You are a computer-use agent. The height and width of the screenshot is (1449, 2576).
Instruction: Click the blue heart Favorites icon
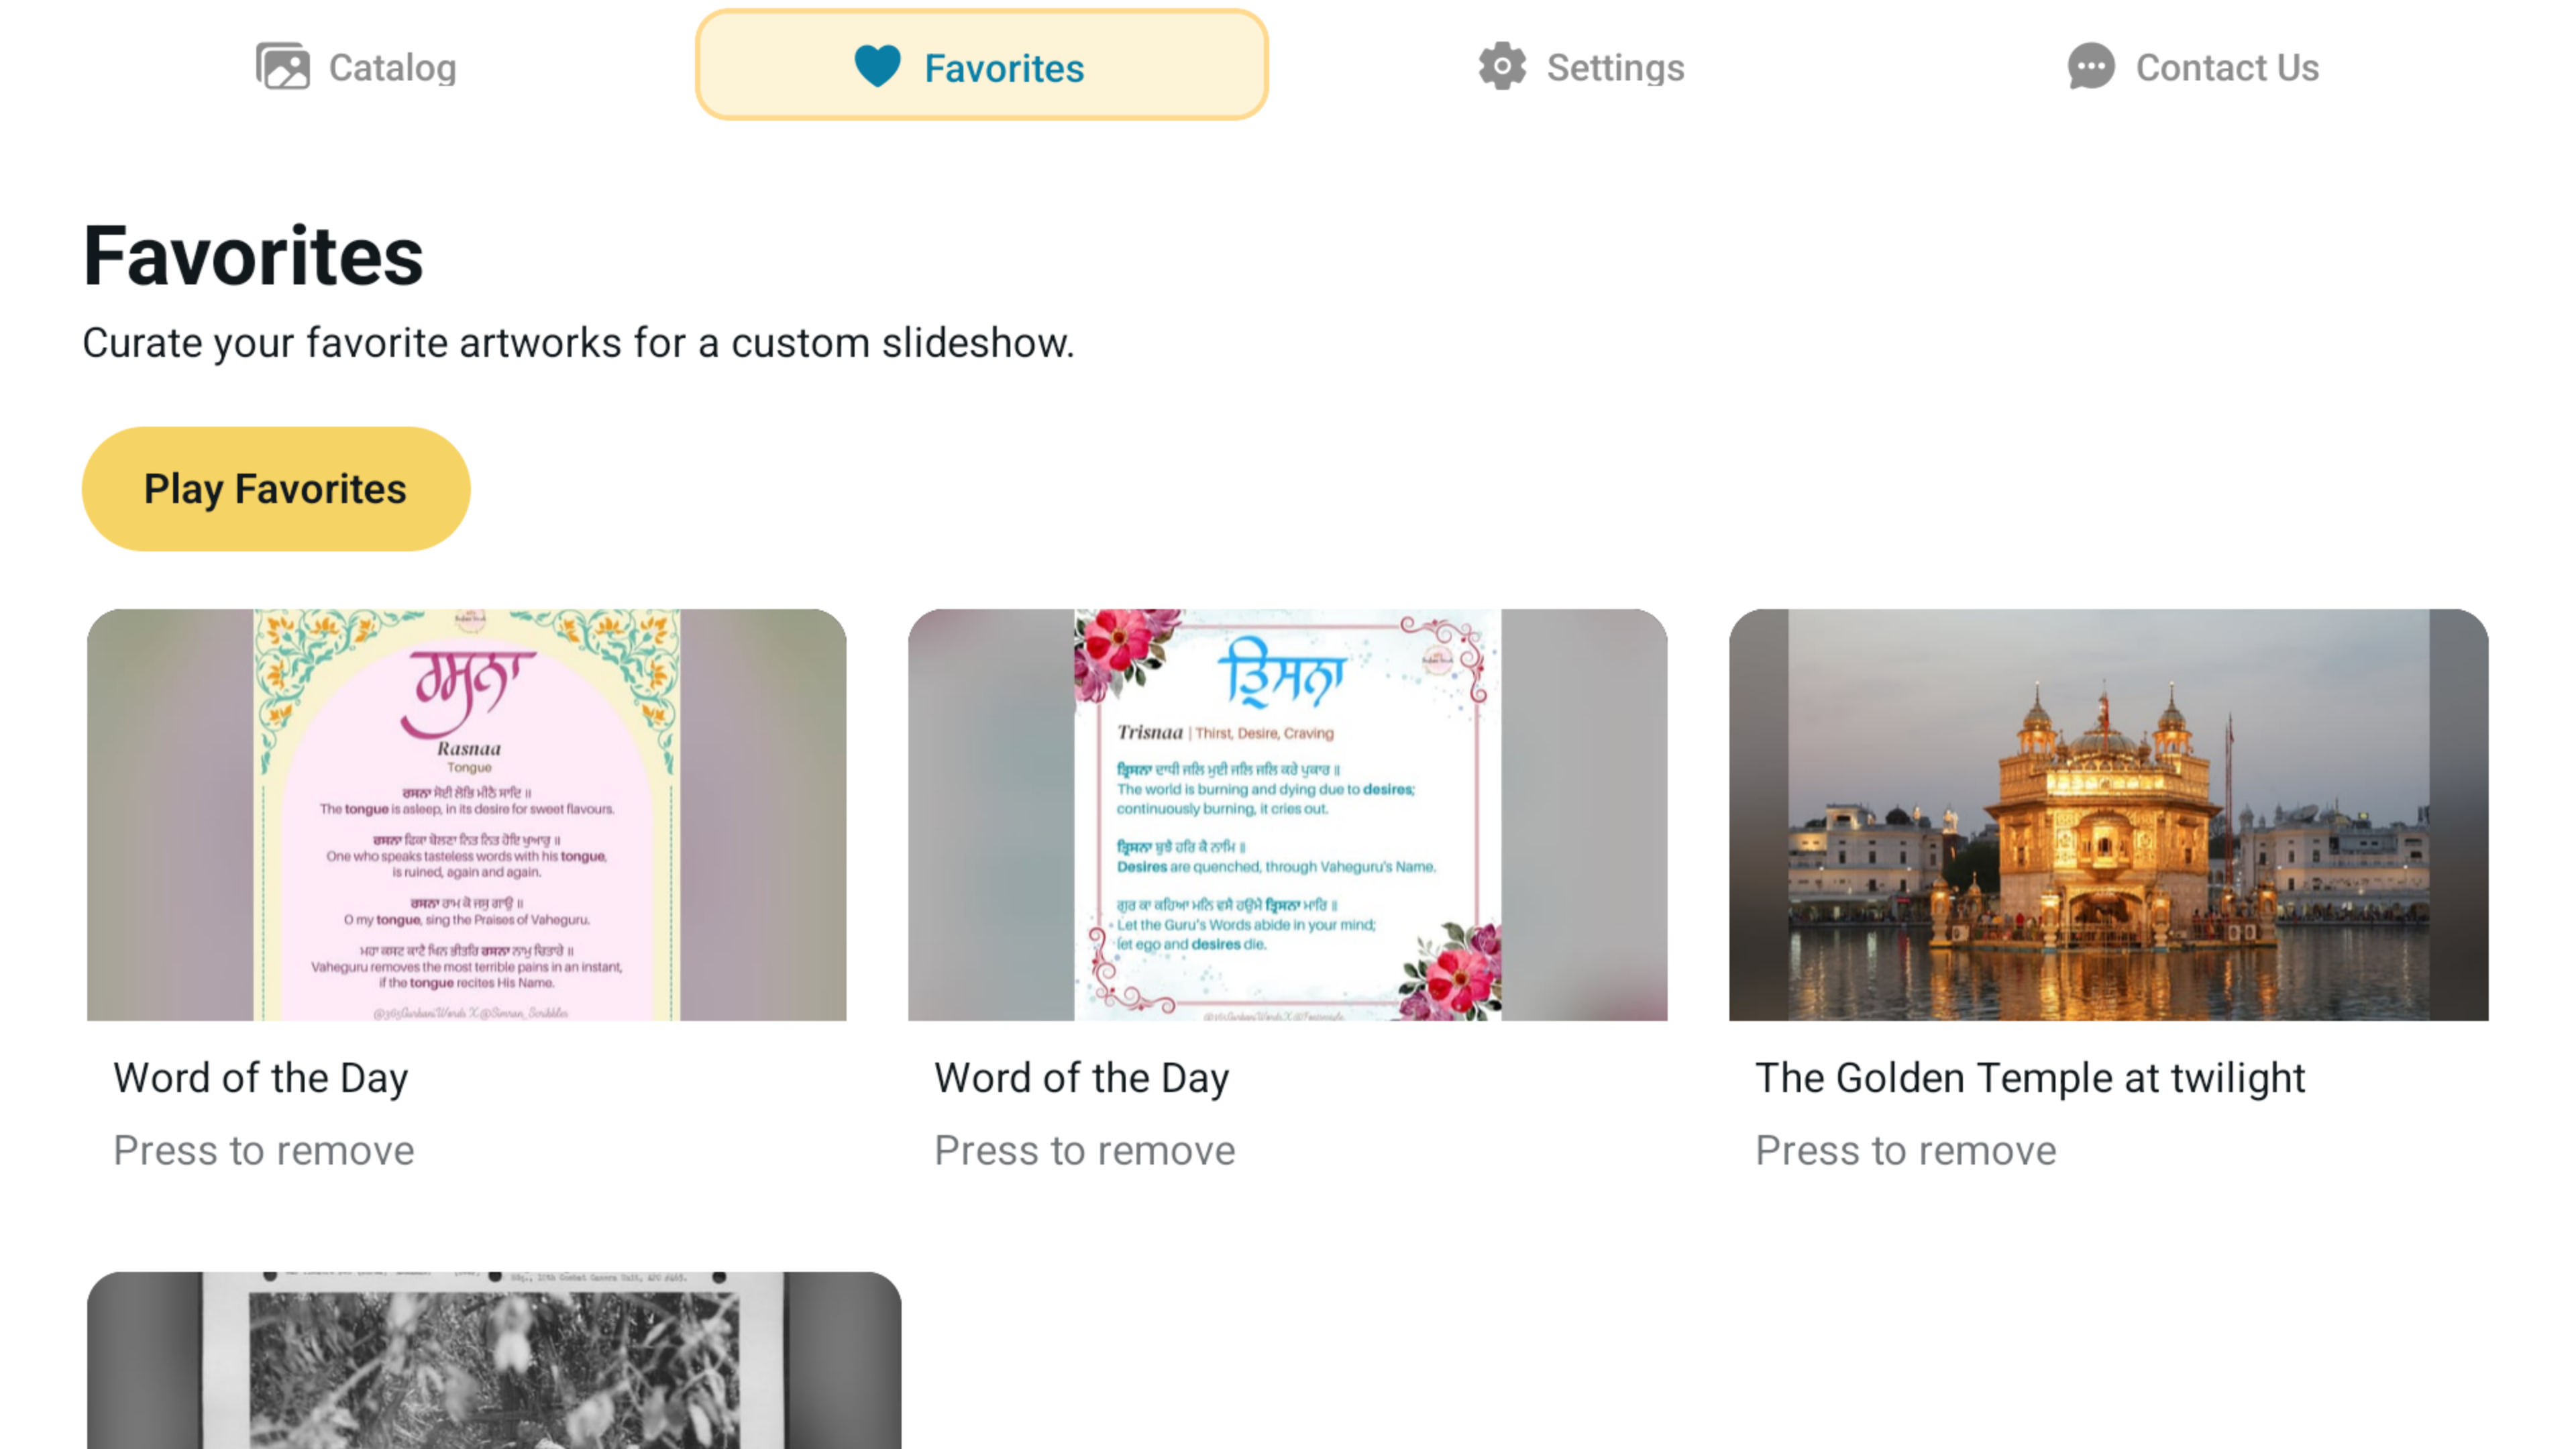[x=877, y=67]
